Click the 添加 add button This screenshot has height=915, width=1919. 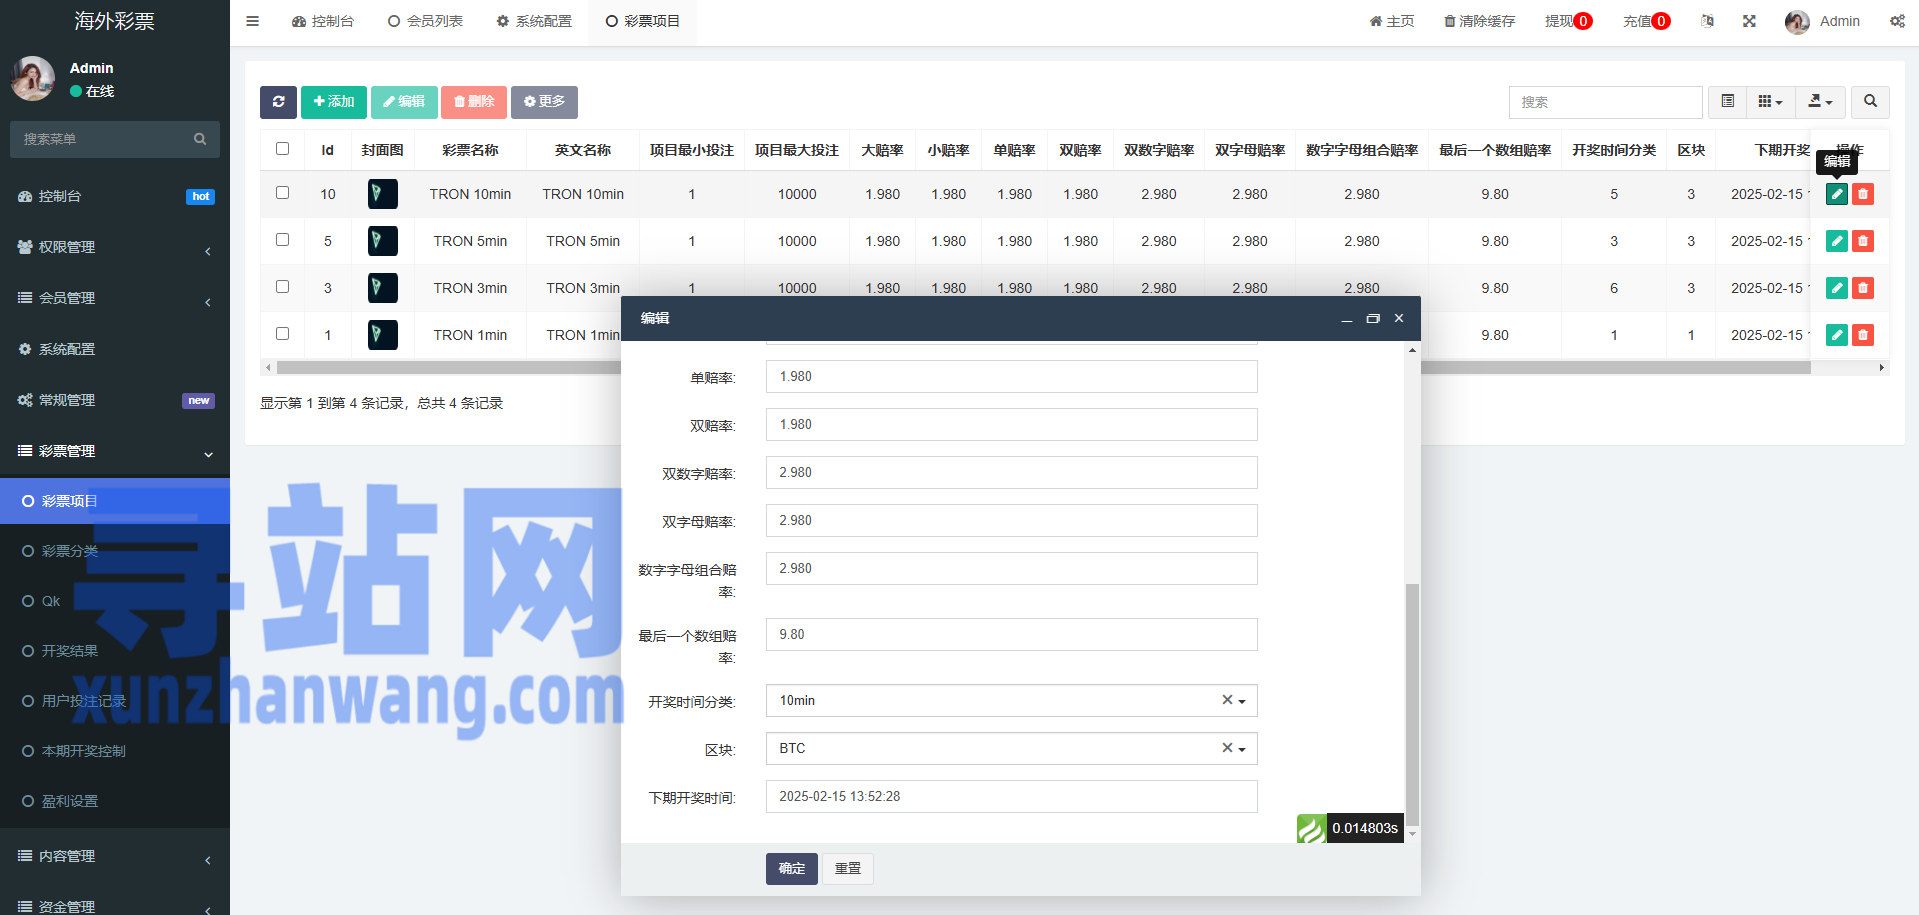tap(334, 102)
